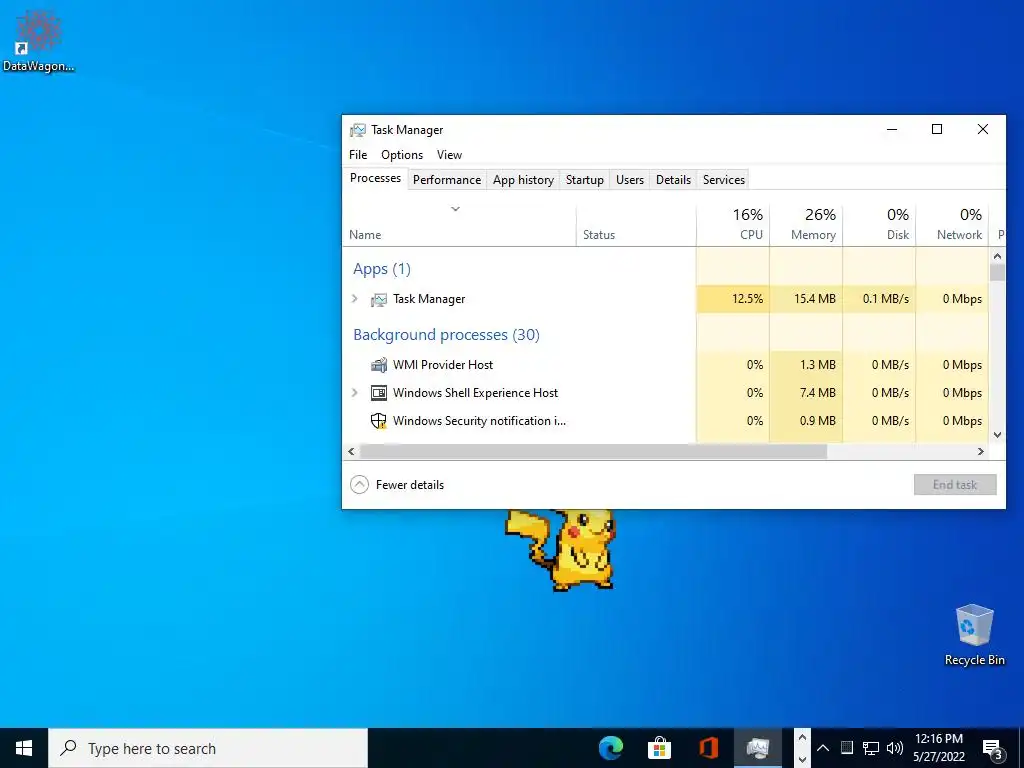
Task: Sort by the CPU column header
Action: tap(733, 225)
